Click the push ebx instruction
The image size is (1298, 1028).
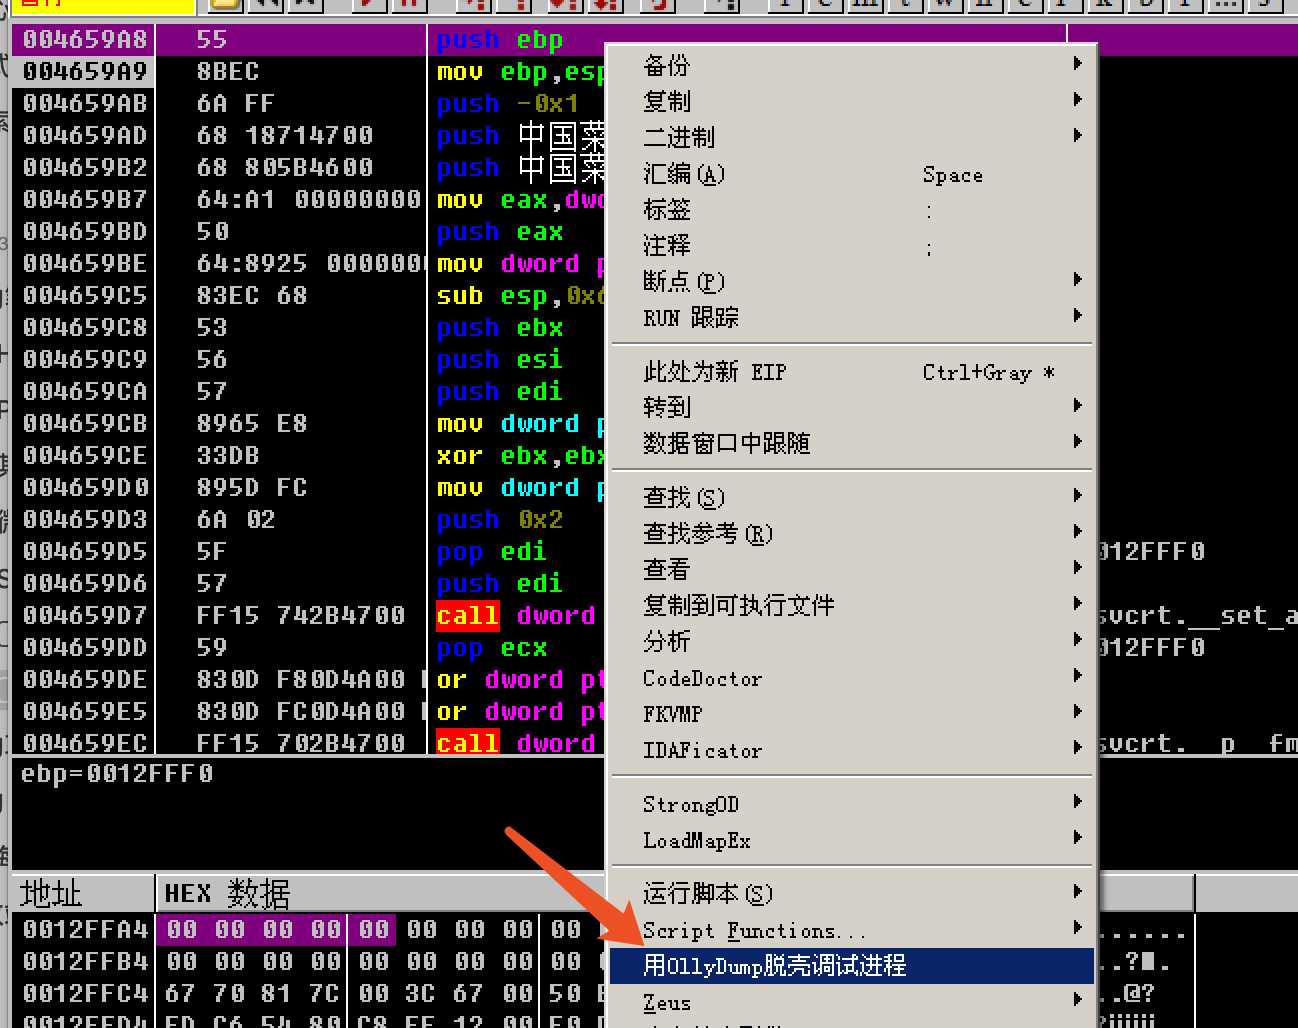pos(500,328)
